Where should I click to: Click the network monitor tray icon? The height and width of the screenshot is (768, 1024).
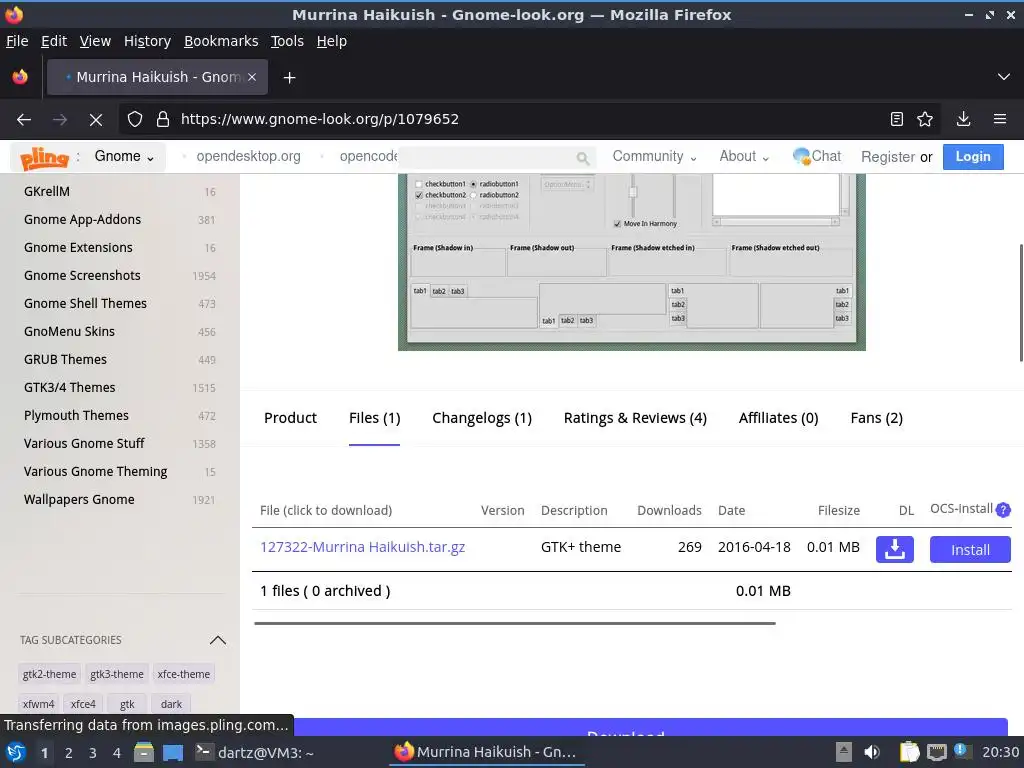pyautogui.click(x=937, y=752)
